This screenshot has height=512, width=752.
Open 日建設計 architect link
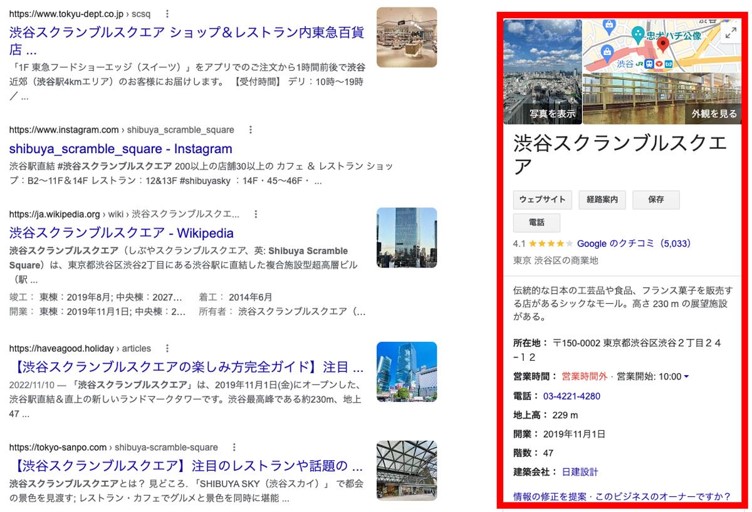580,472
